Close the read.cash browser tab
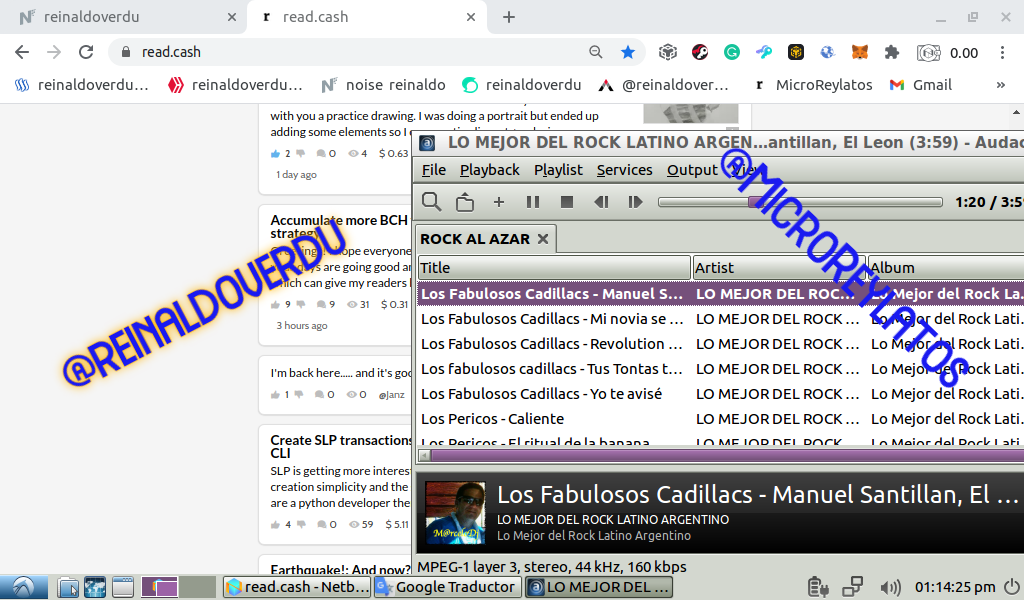 click(471, 17)
